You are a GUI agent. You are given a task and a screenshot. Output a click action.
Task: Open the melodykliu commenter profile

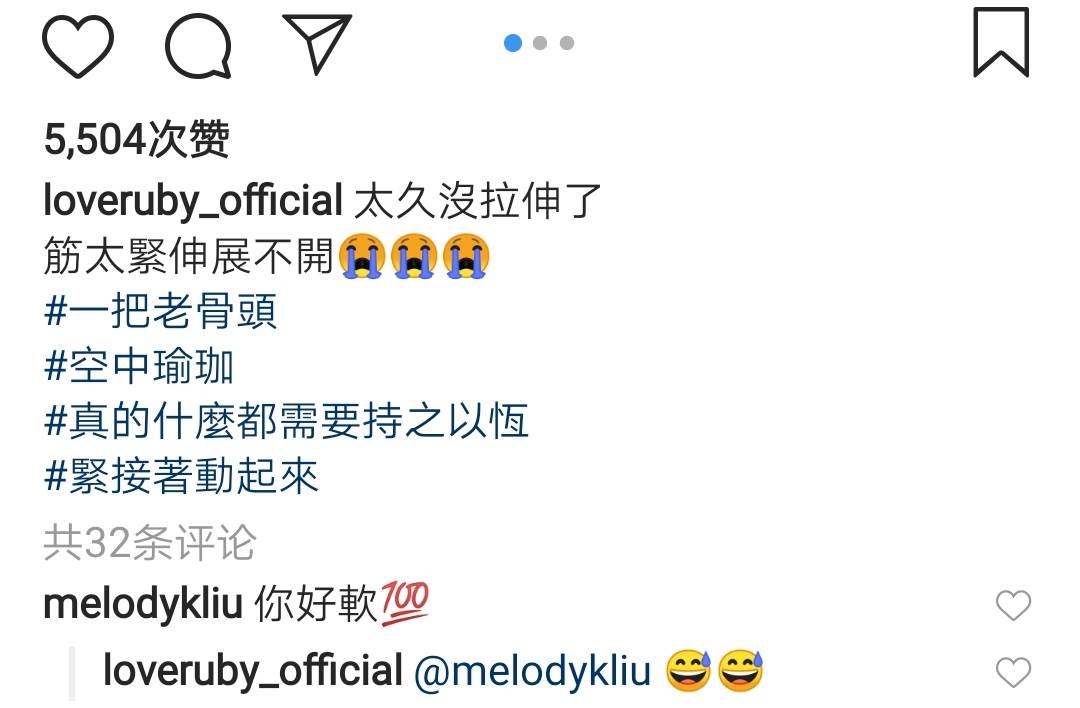[x=143, y=605]
